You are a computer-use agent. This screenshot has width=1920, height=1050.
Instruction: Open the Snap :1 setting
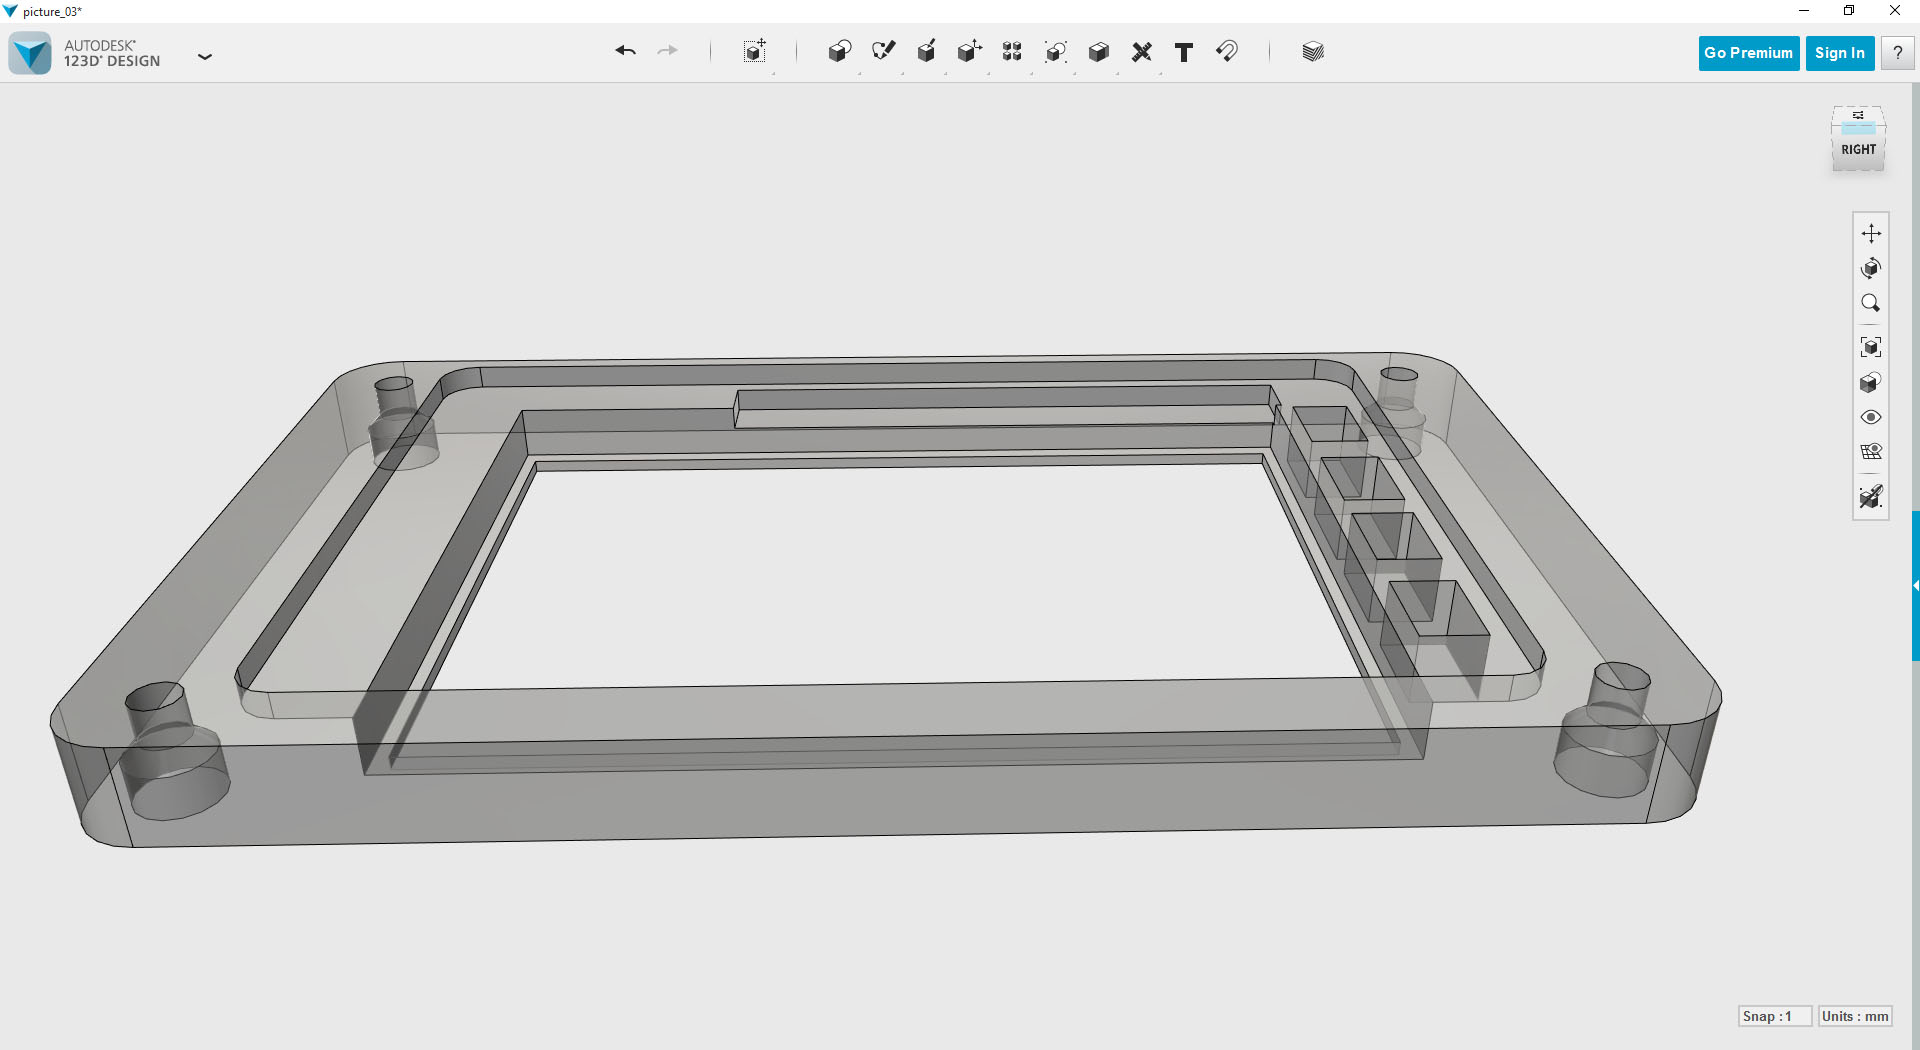click(x=1775, y=1016)
